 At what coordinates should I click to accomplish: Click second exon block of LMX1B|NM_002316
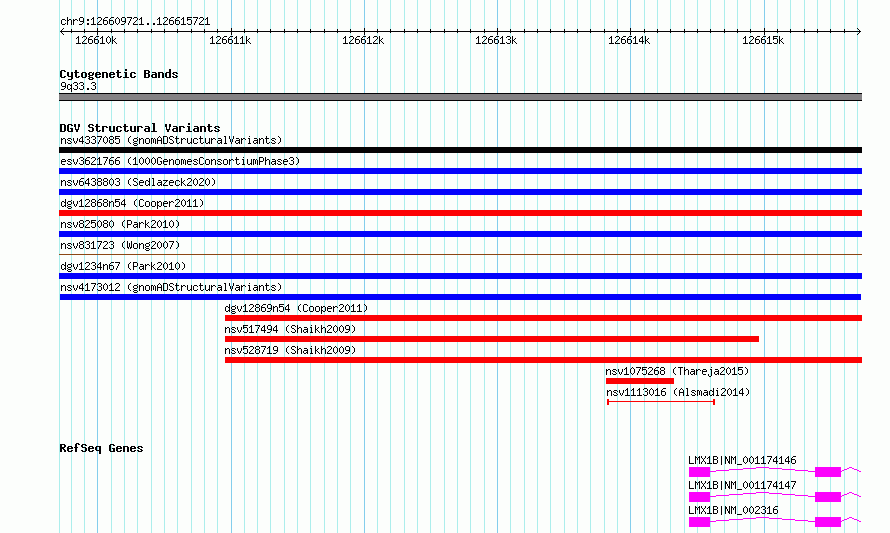[x=828, y=522]
